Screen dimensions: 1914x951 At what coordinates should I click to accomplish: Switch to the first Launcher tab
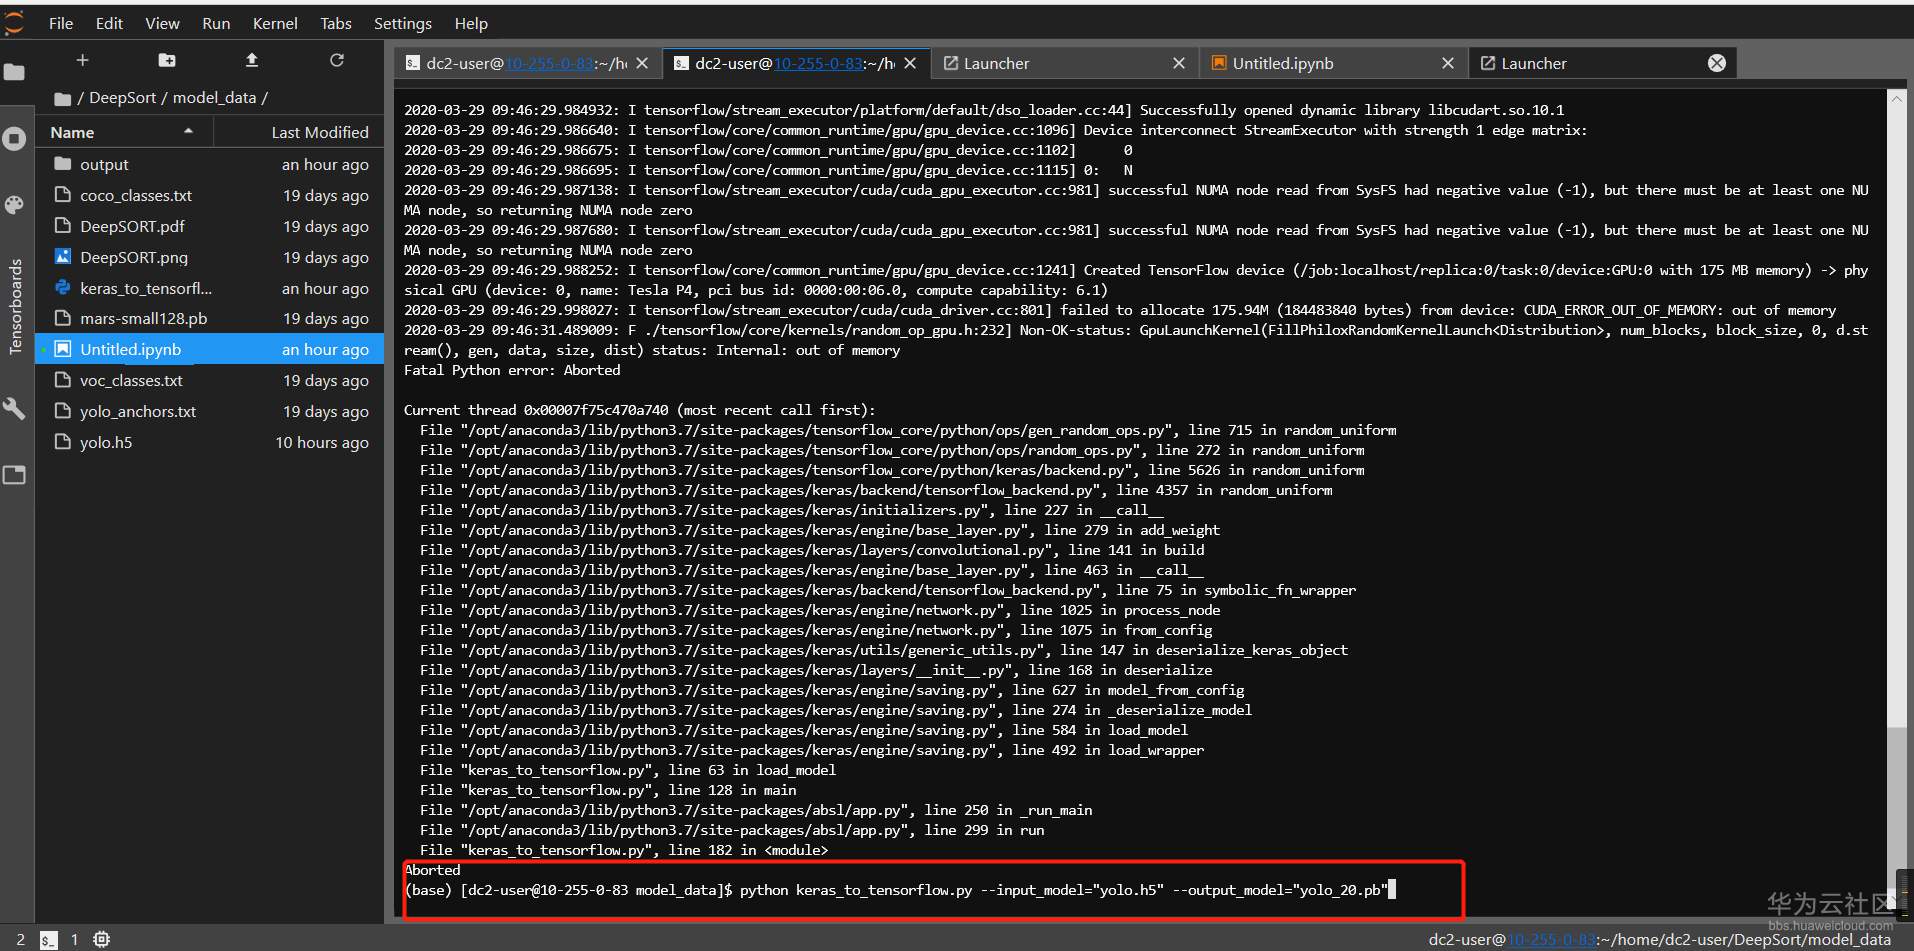point(1065,63)
